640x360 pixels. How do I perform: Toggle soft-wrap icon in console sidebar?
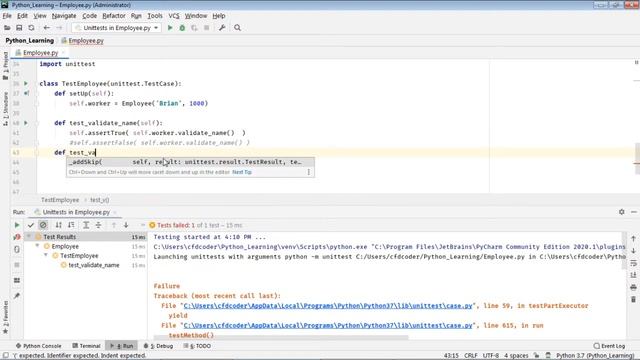pos(633,263)
